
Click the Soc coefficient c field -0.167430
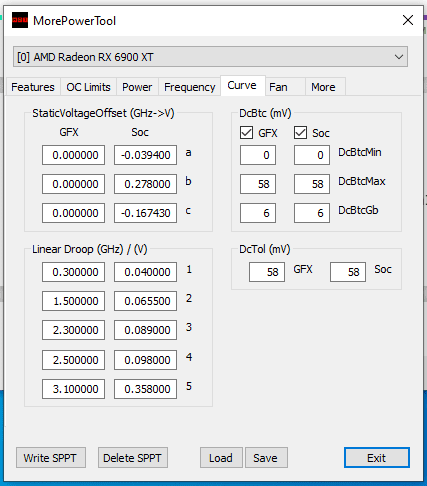[x=145, y=213]
